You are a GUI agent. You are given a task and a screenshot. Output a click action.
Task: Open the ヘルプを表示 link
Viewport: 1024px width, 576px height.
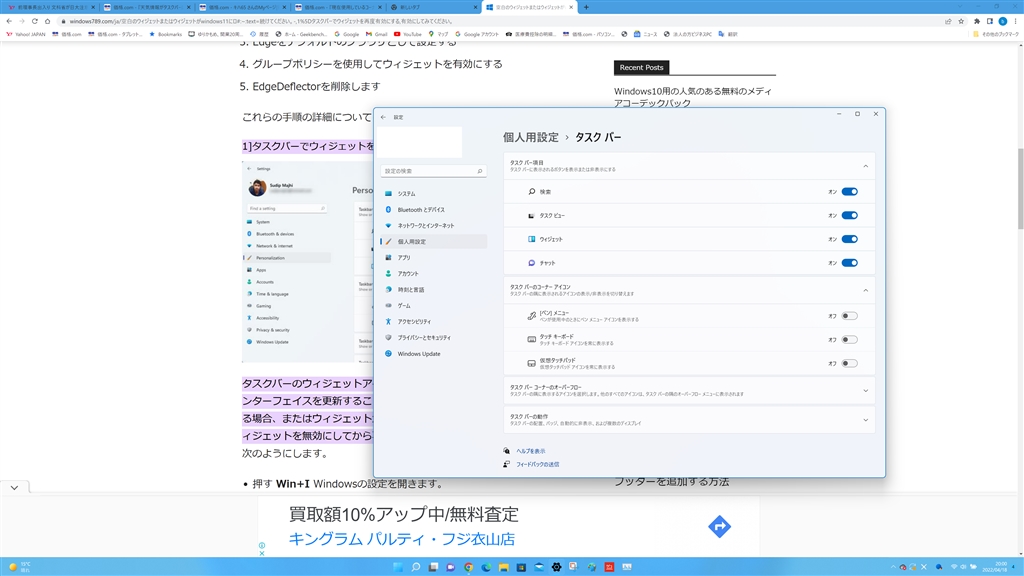(530, 451)
